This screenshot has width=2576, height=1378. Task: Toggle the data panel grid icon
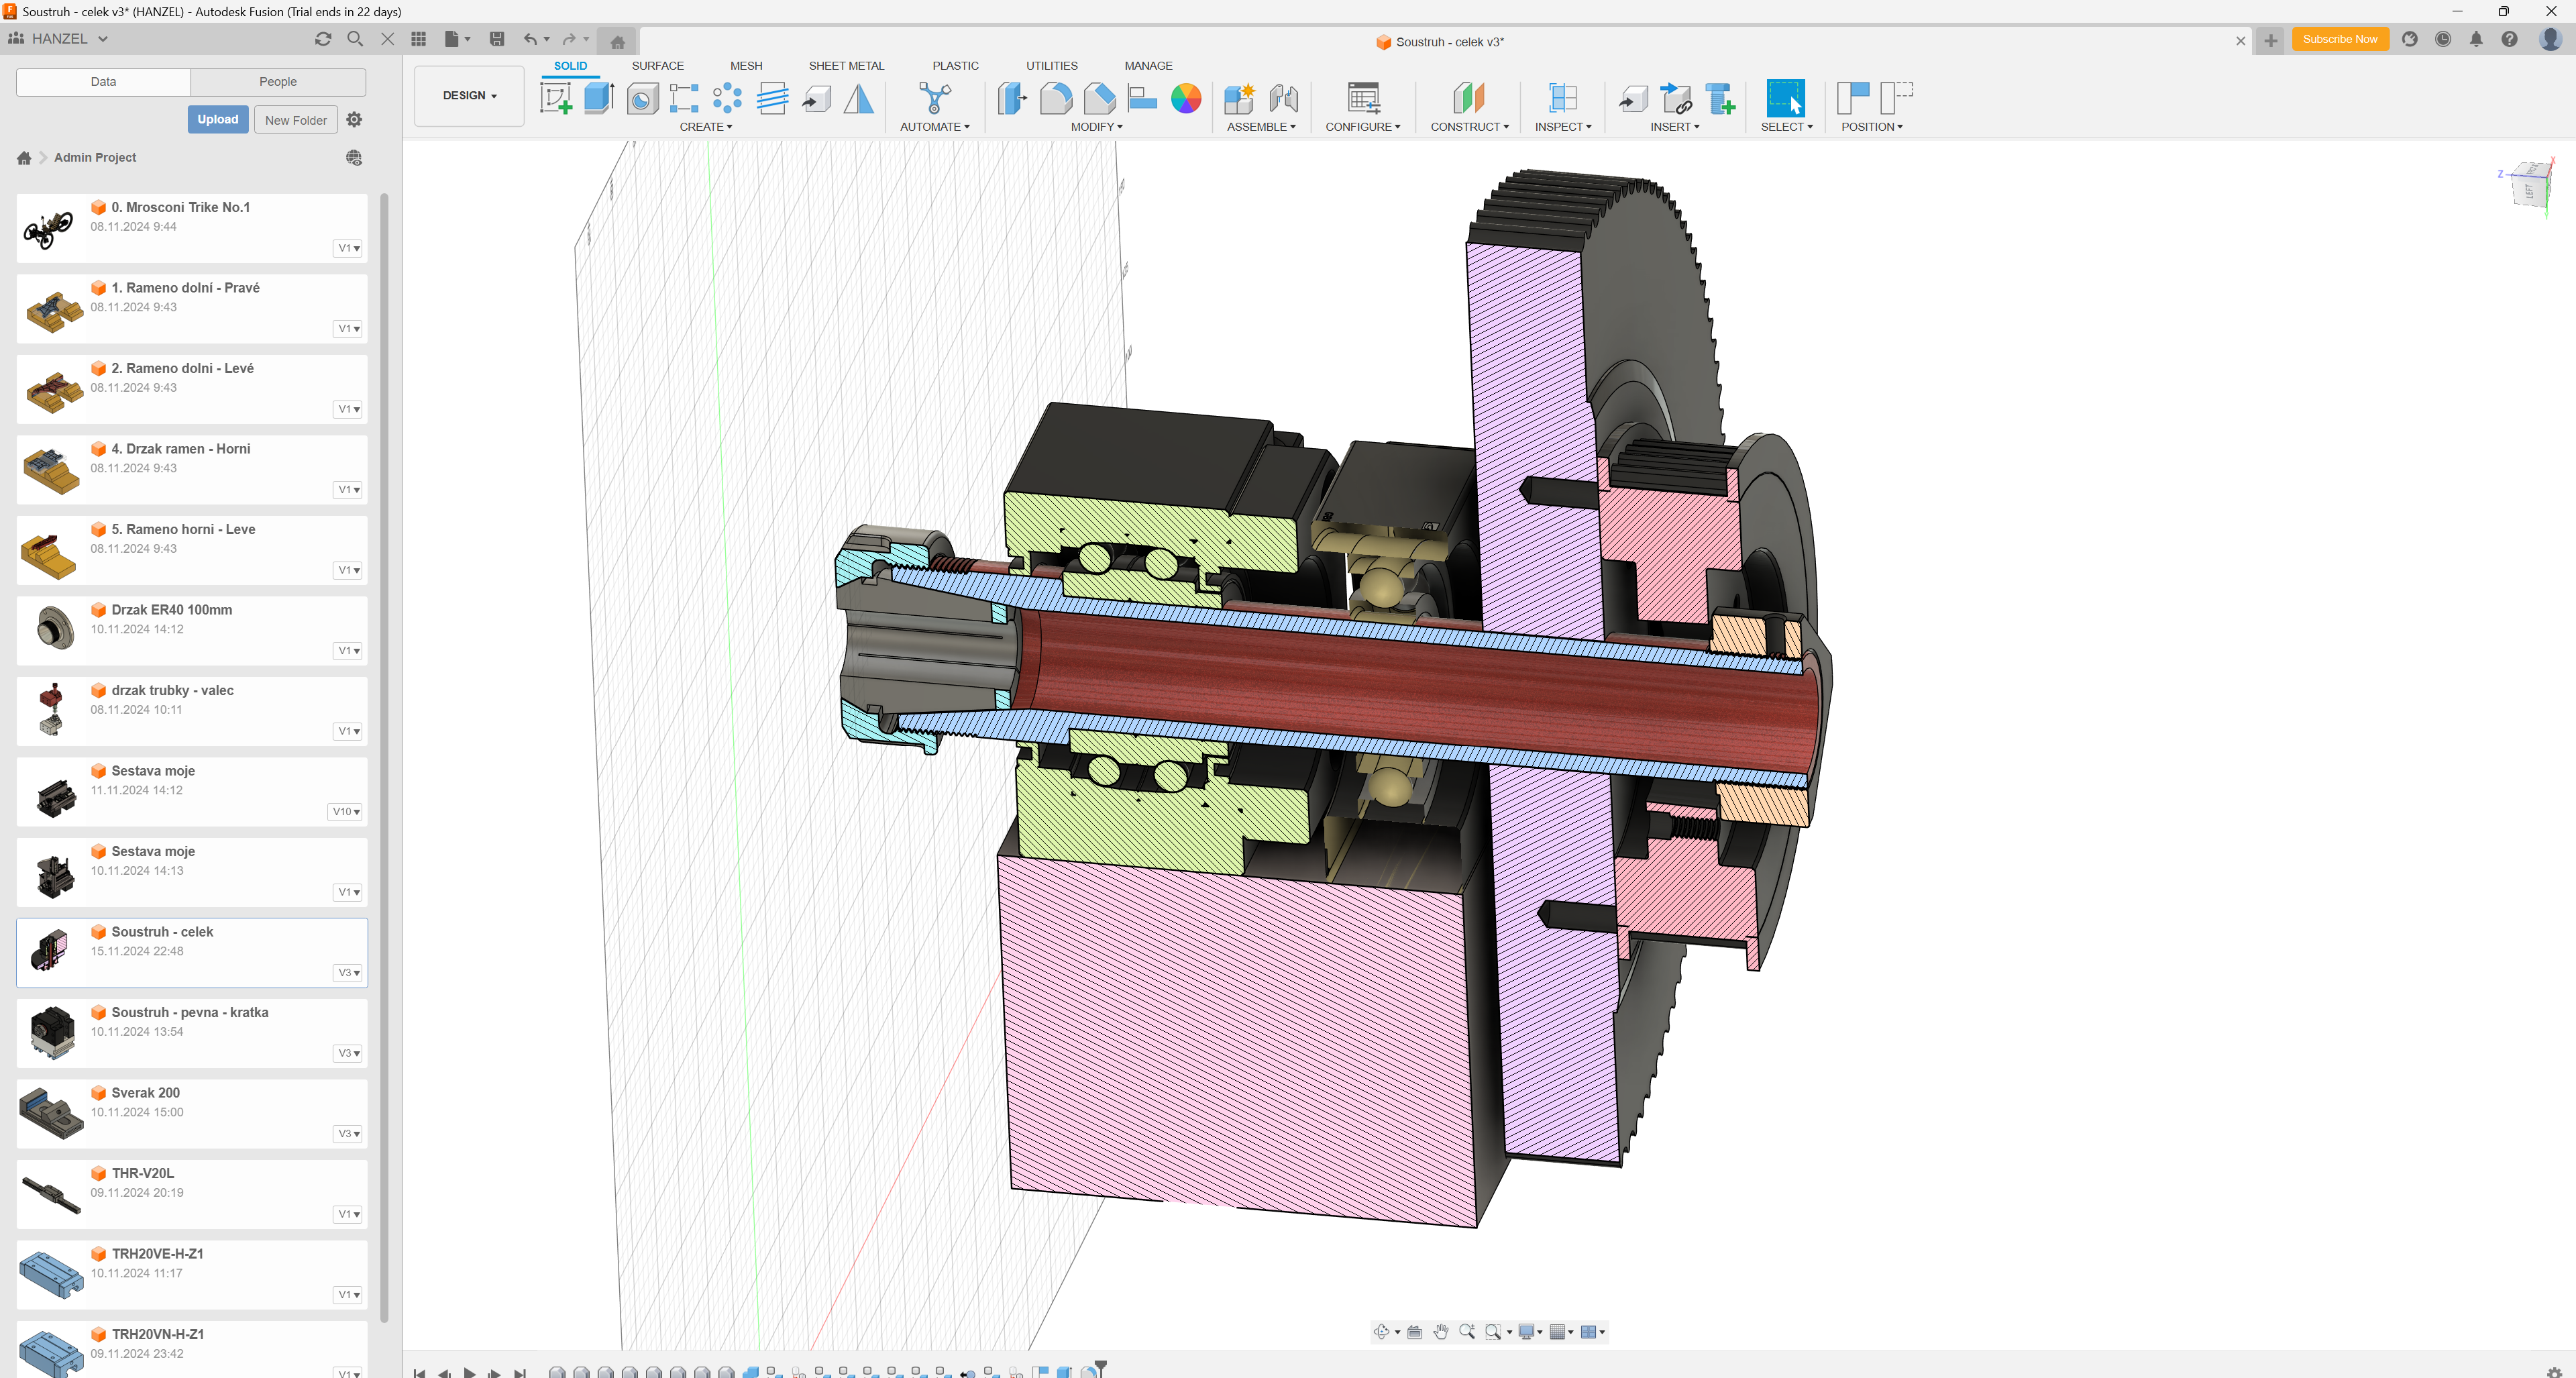click(x=418, y=39)
